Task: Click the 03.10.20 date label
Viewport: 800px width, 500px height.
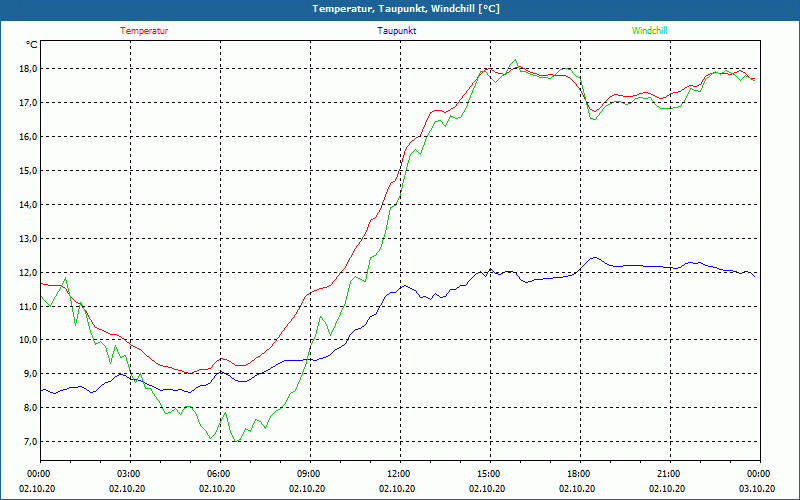Action: [757, 488]
